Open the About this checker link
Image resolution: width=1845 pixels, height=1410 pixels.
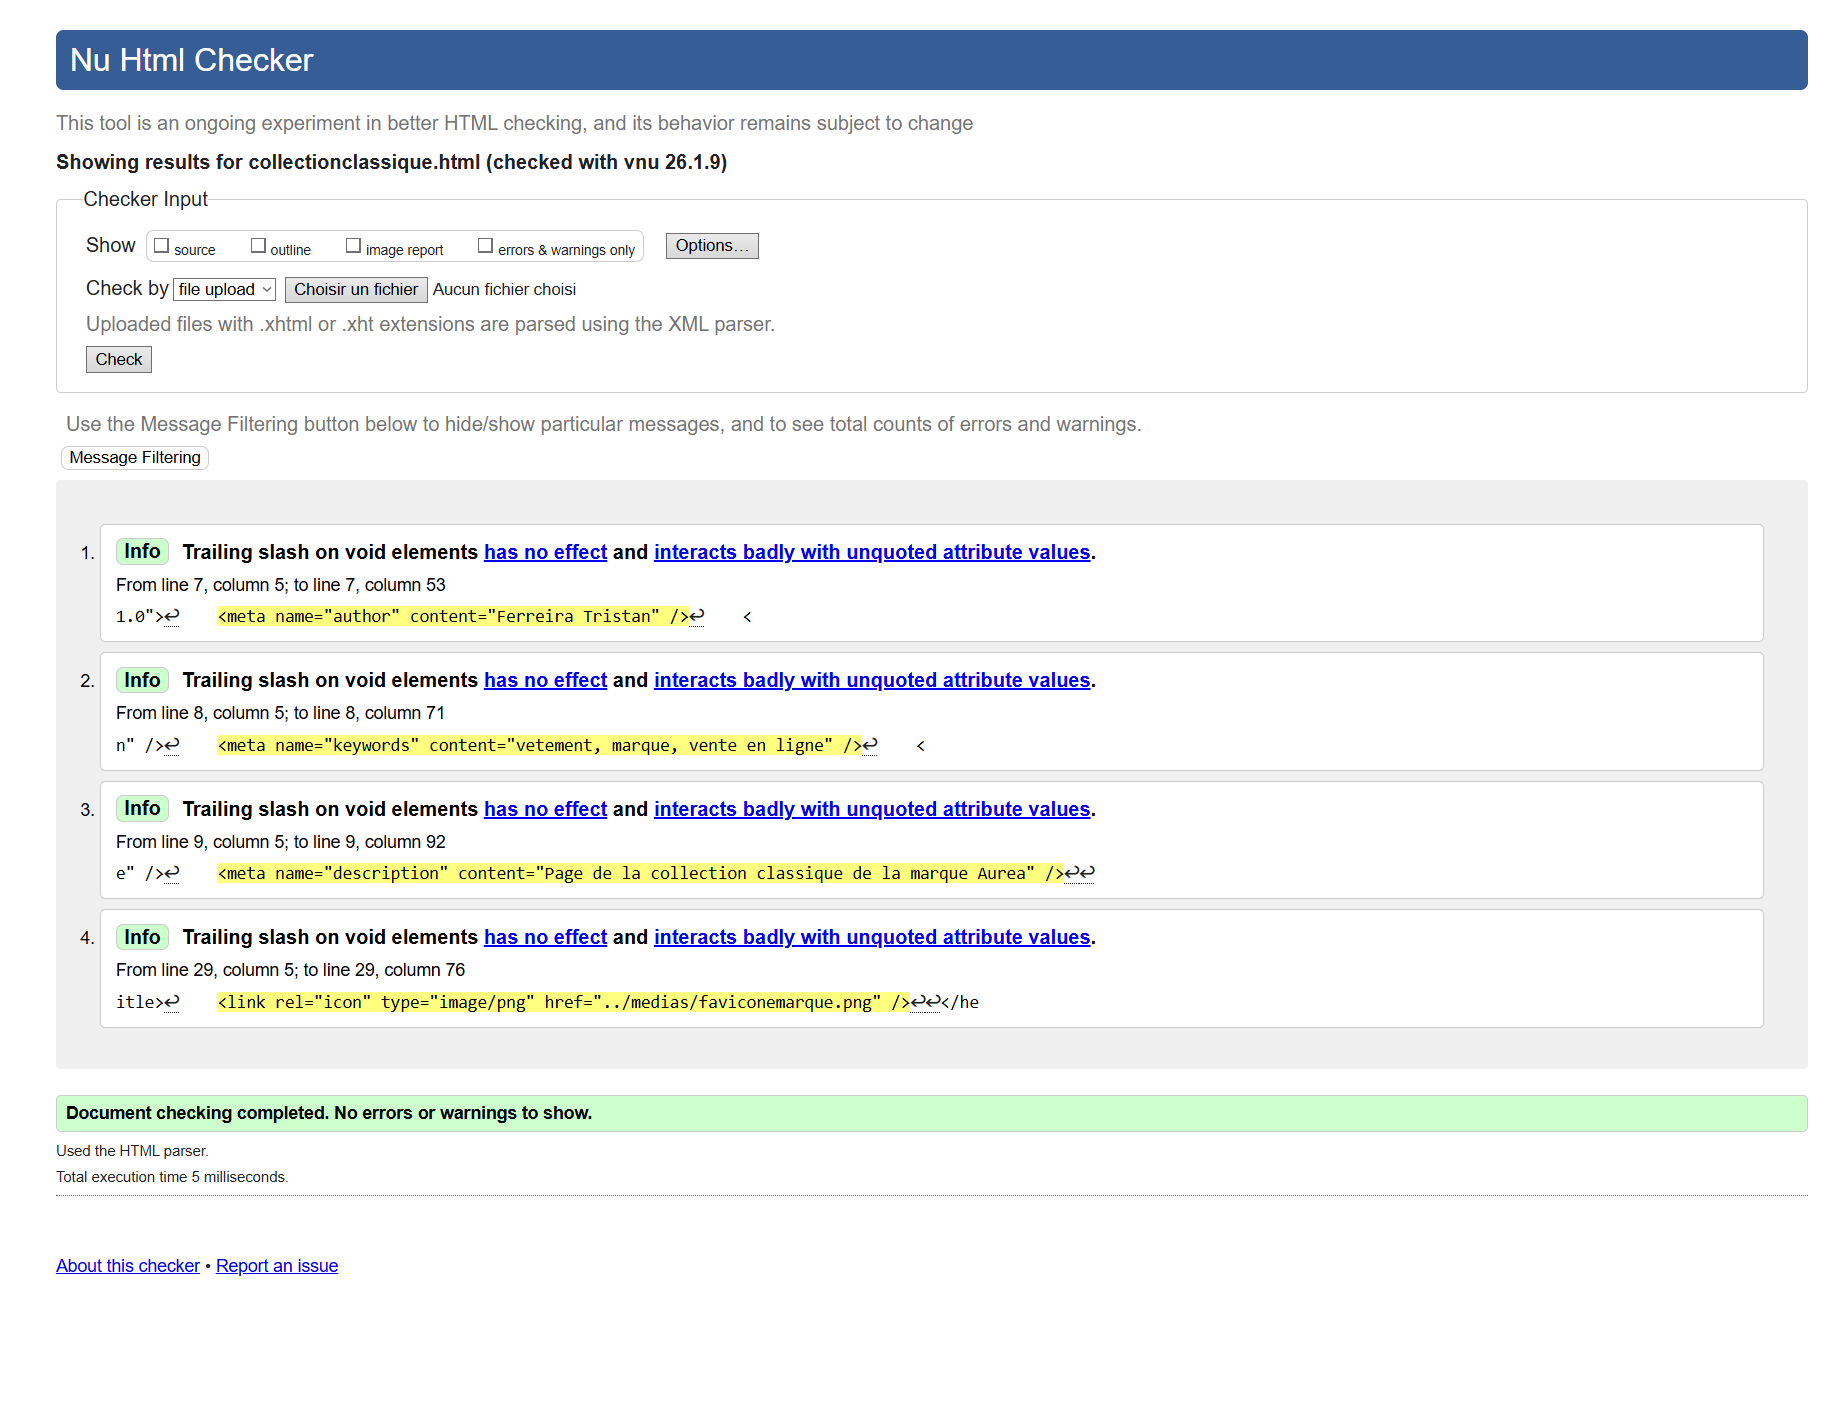pyautogui.click(x=128, y=1266)
